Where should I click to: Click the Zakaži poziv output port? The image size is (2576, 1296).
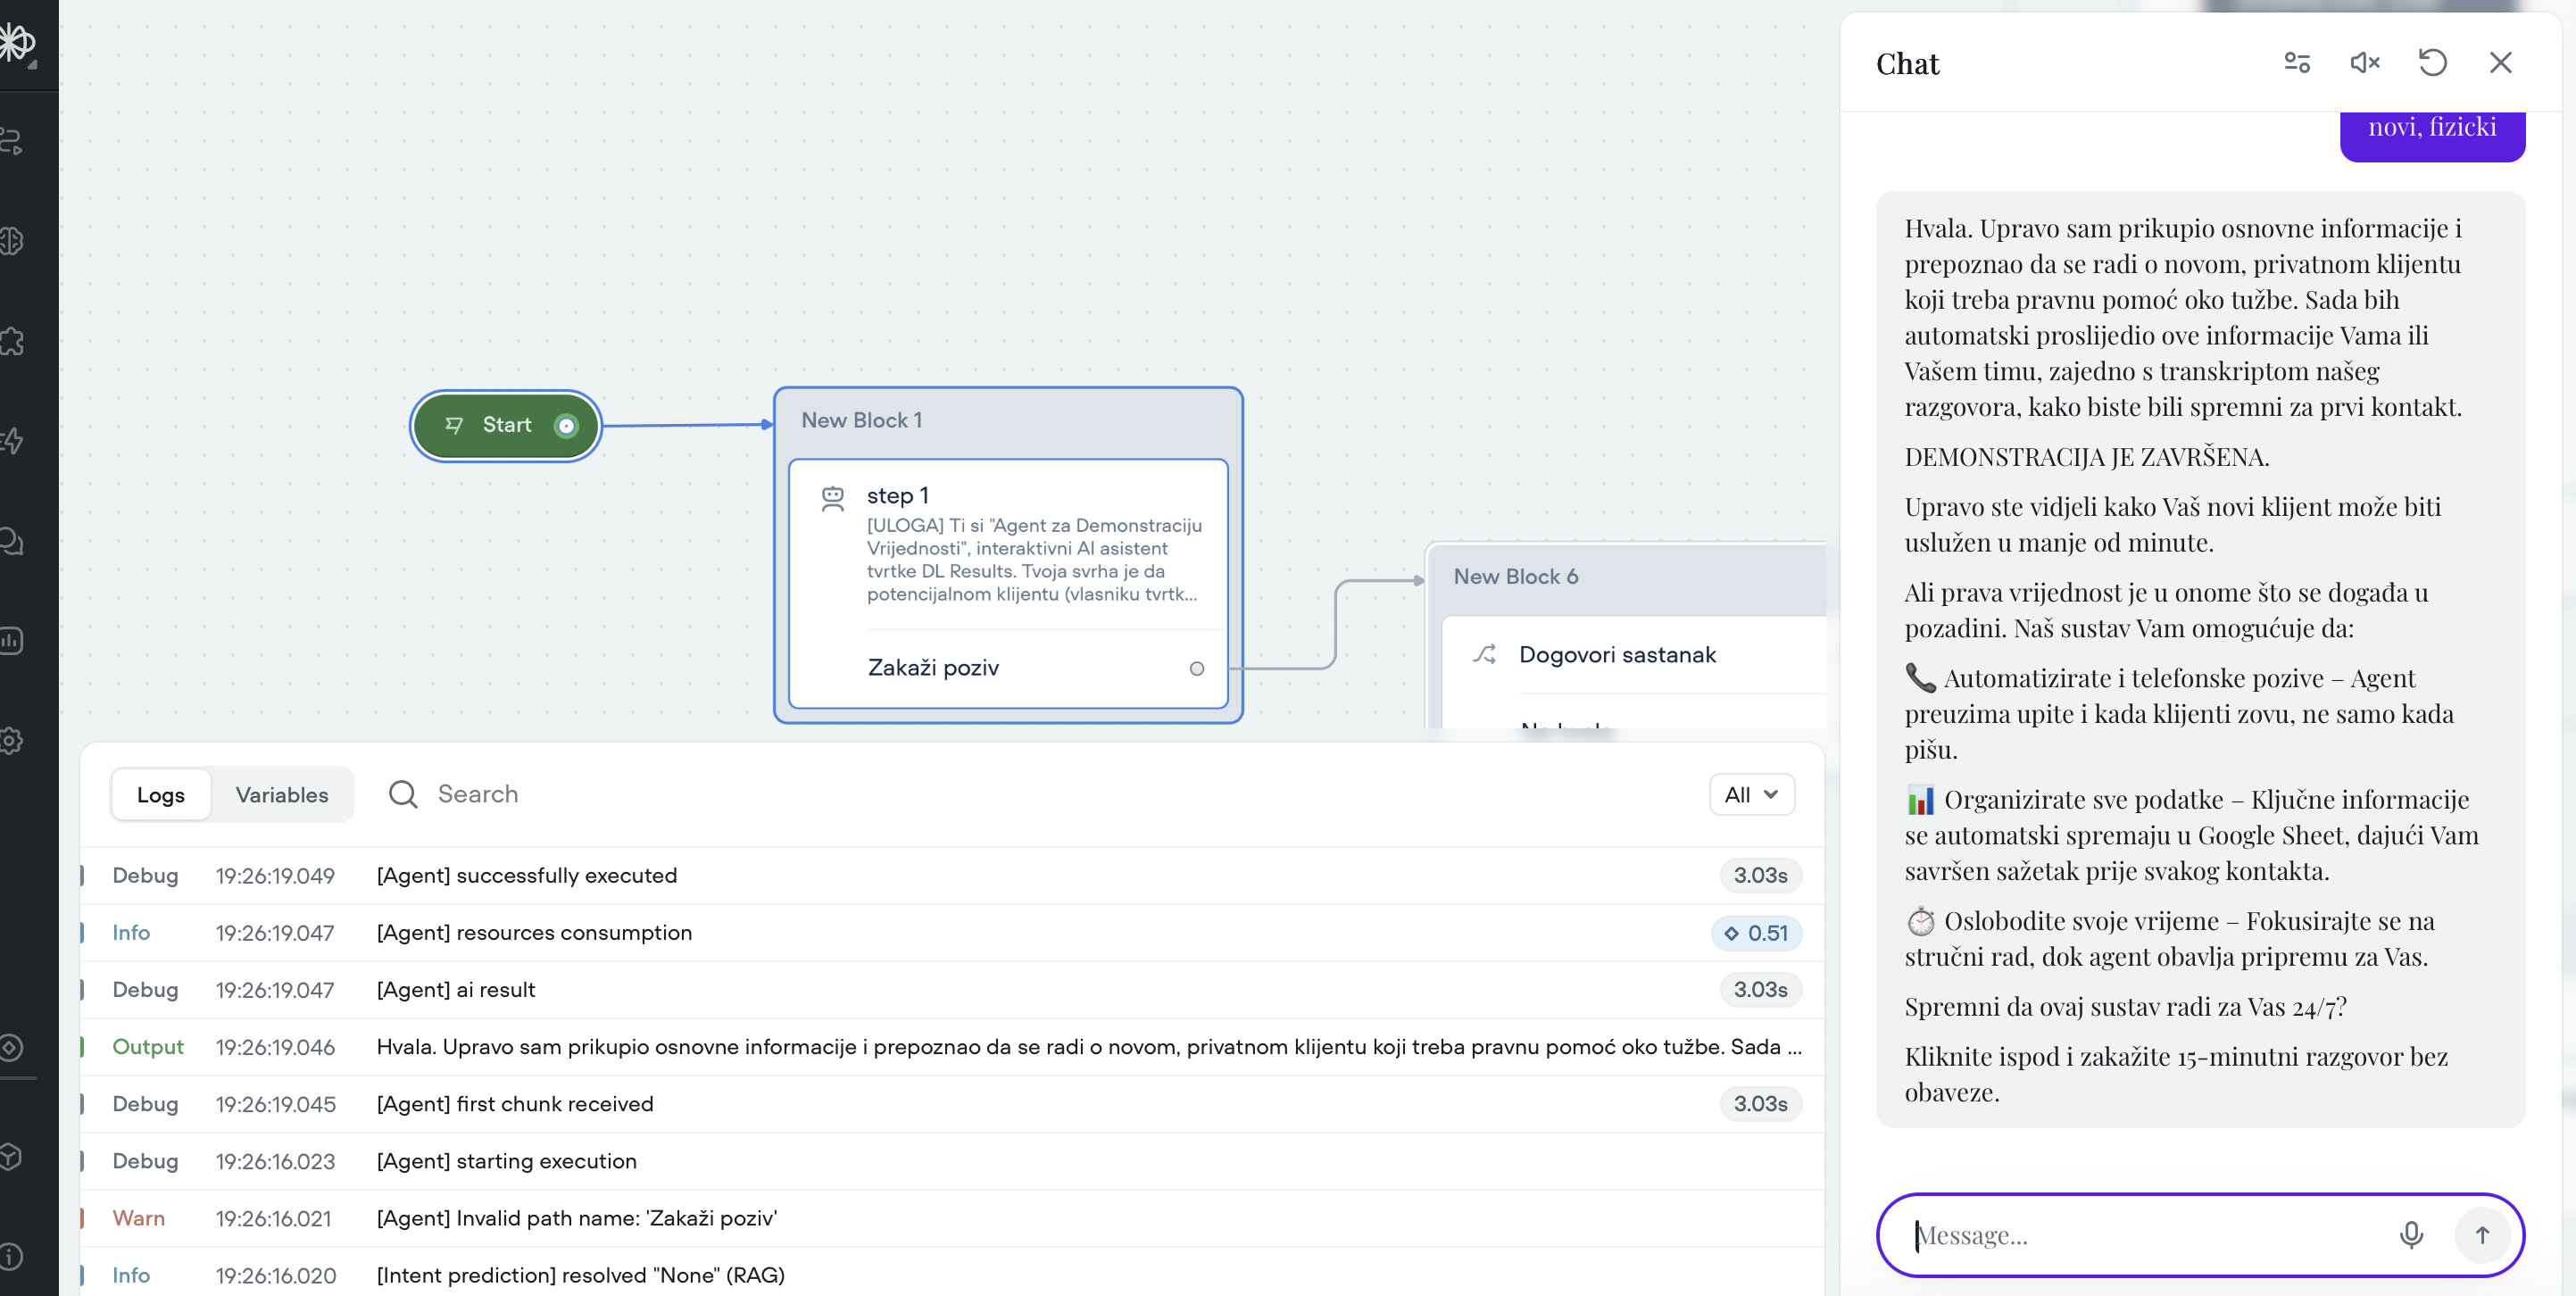[1196, 669]
